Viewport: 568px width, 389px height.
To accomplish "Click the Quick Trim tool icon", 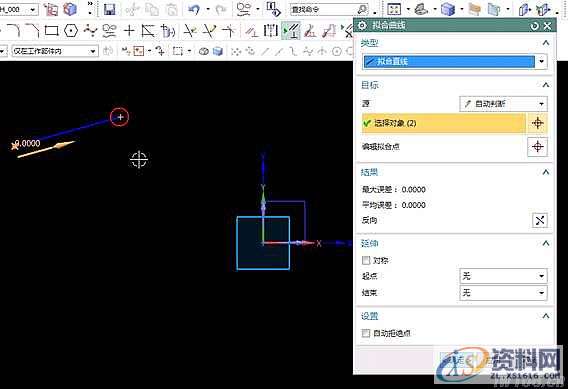I will pyautogui.click(x=189, y=31).
